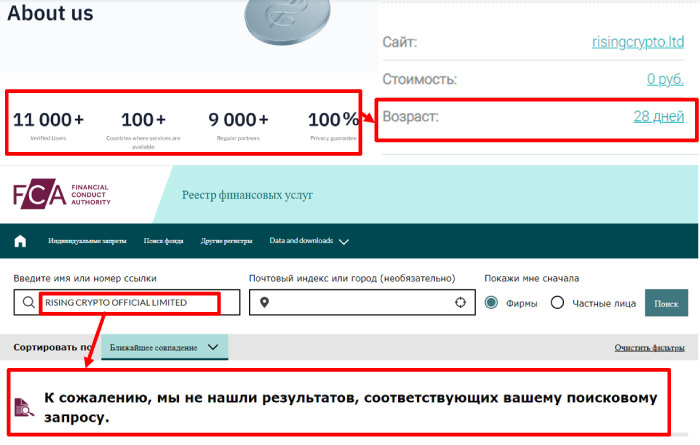Screen dimensions: 700x445
Task: Click the Стоимость: label
Action: (x=420, y=79)
